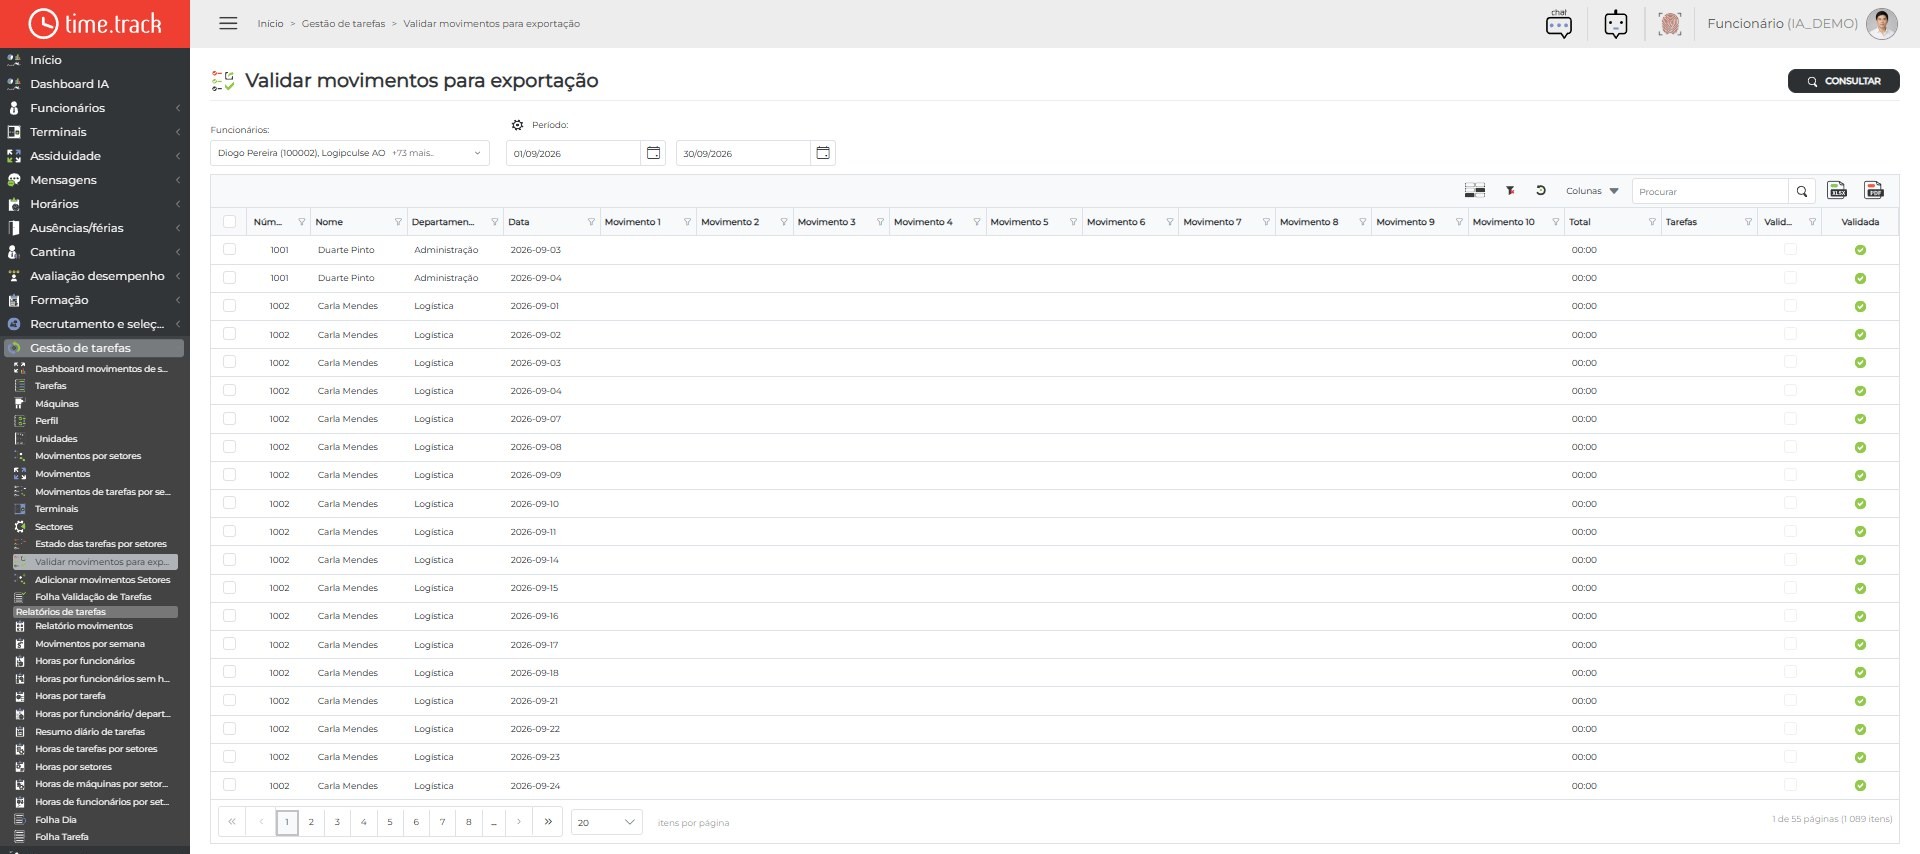Expand Terminais sidebar menu
Image resolution: width=1920 pixels, height=854 pixels.
pyautogui.click(x=94, y=132)
